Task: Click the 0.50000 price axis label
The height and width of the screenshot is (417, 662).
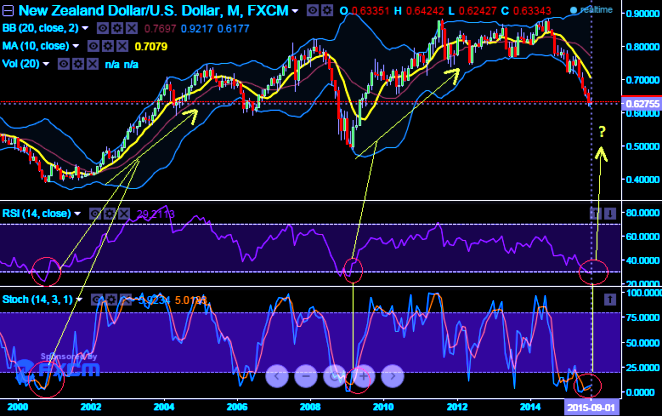Action: [x=643, y=146]
